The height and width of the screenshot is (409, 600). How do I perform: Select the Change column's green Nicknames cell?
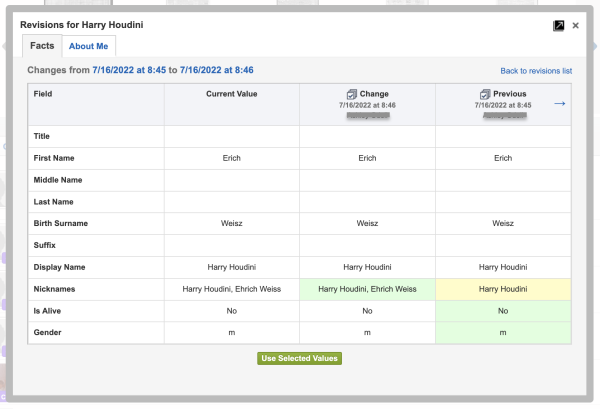pos(367,289)
